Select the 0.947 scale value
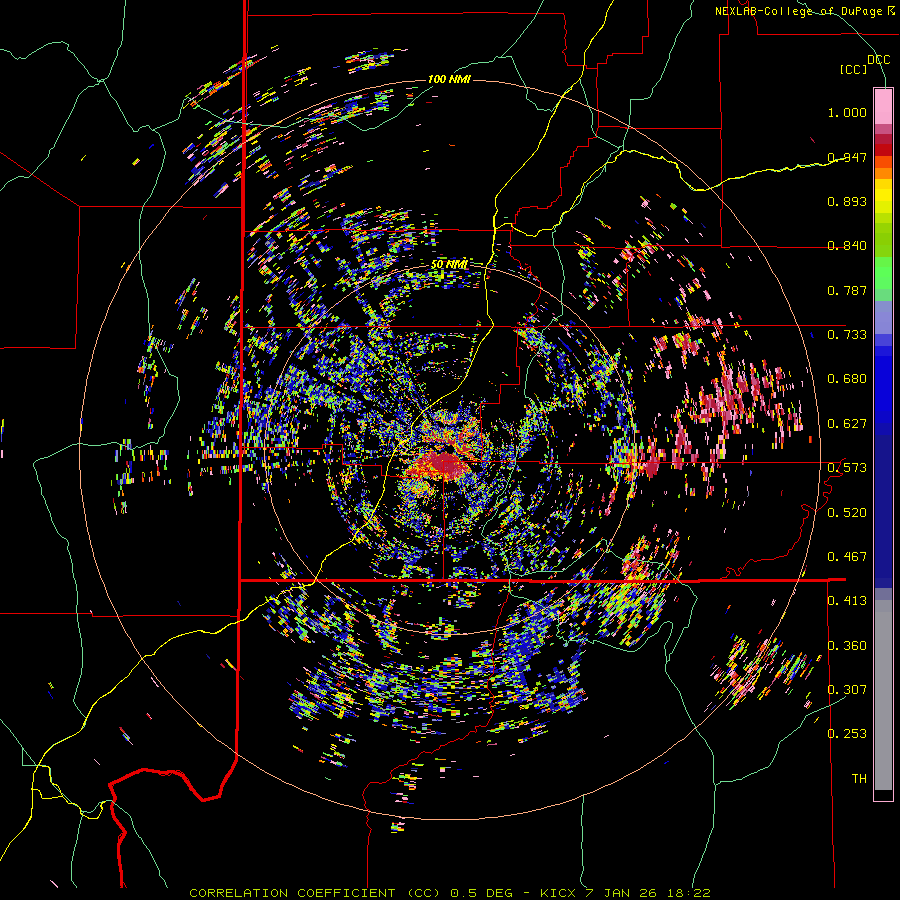900x900 pixels. pos(847,157)
